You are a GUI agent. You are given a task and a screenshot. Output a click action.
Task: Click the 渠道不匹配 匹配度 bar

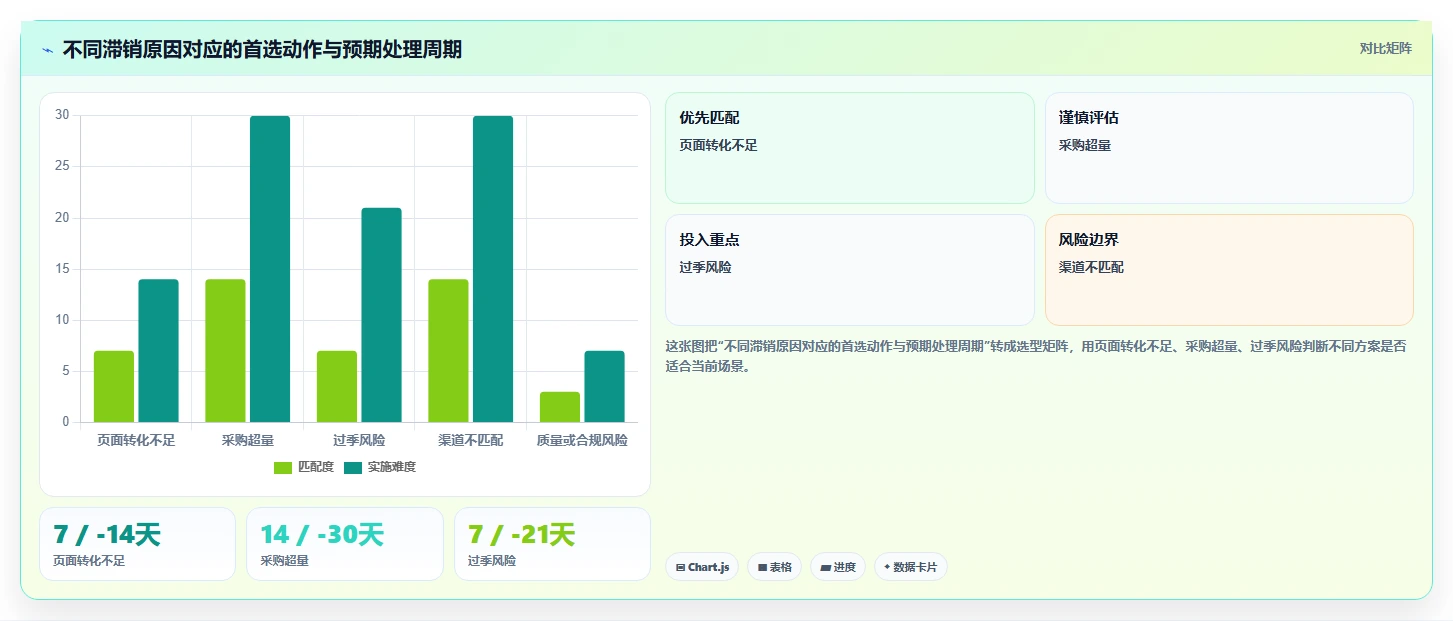coord(448,350)
